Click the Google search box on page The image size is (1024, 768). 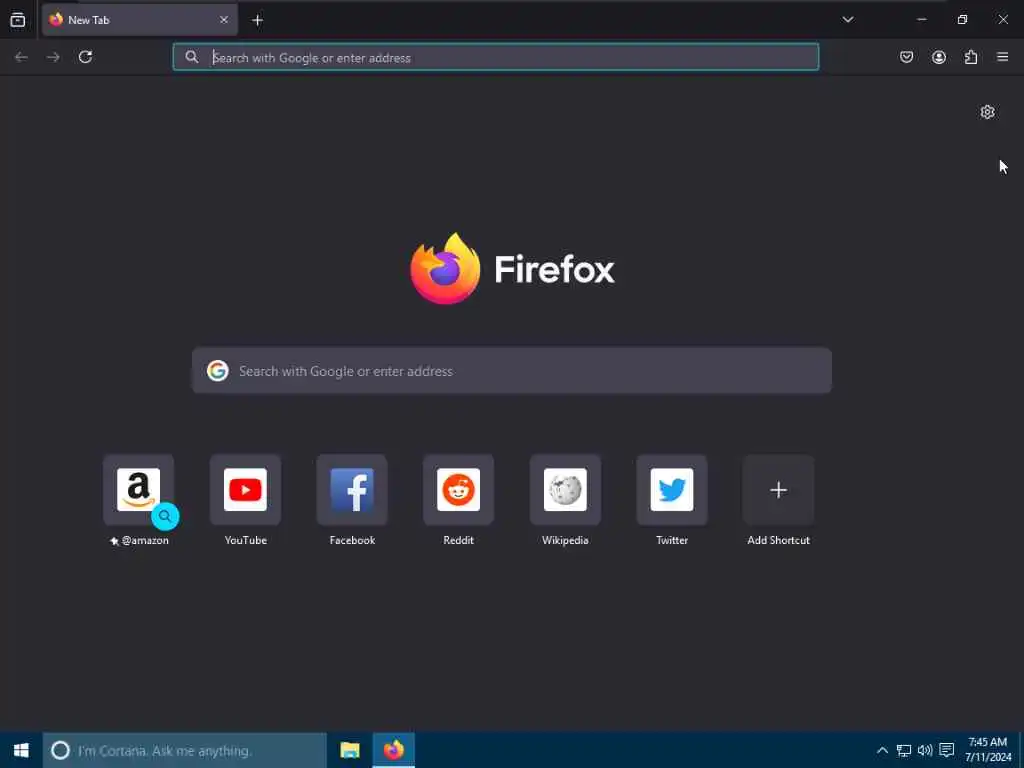click(x=512, y=371)
